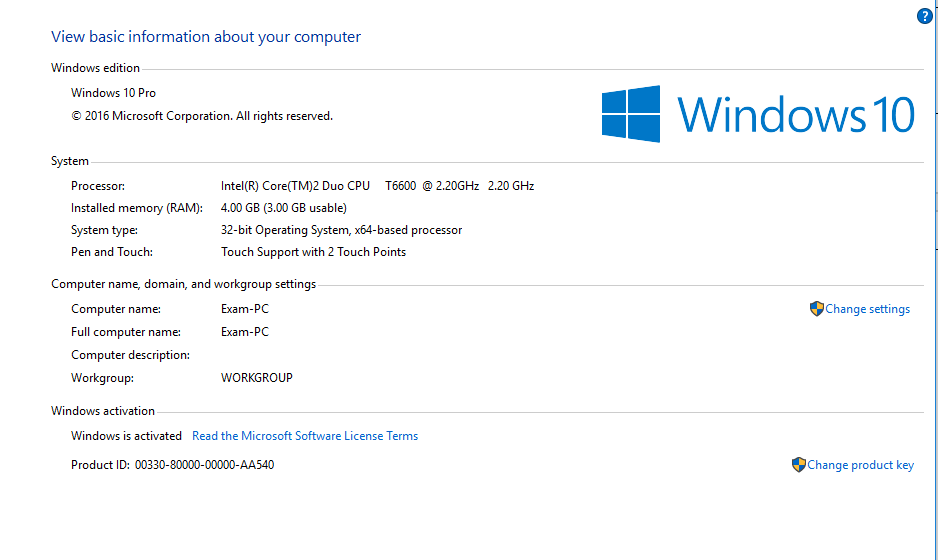Click the shield icon beside Change settings

pos(817,309)
